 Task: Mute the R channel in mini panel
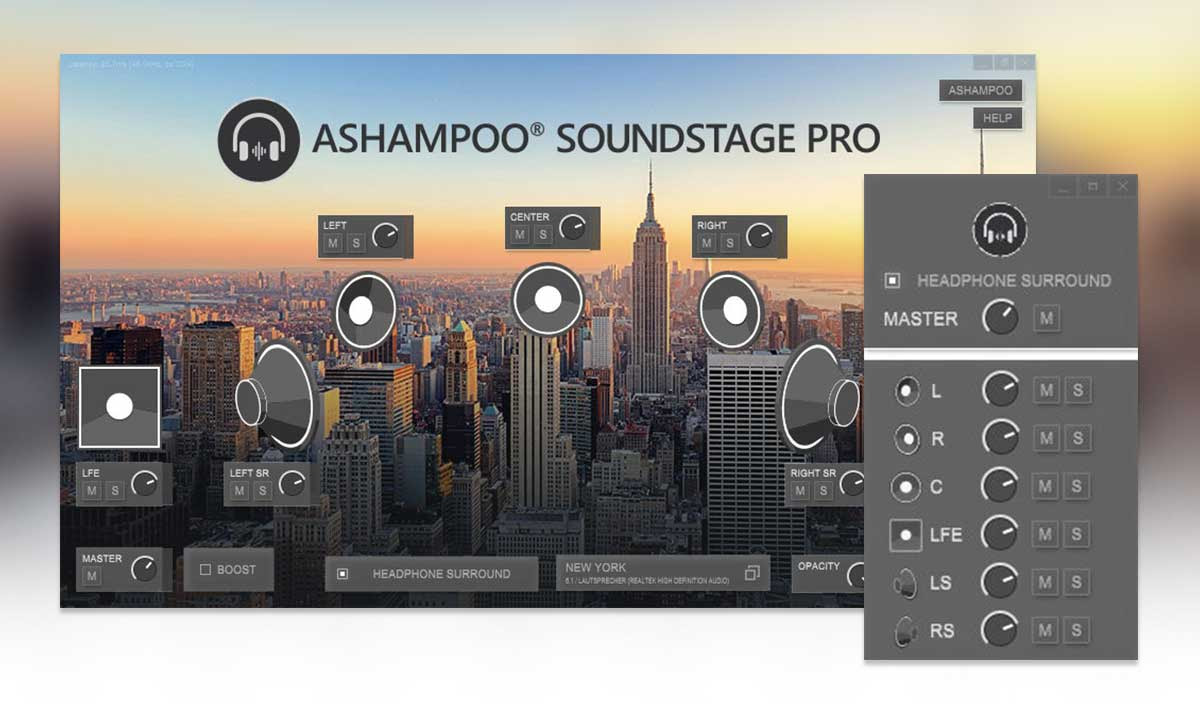(1047, 439)
